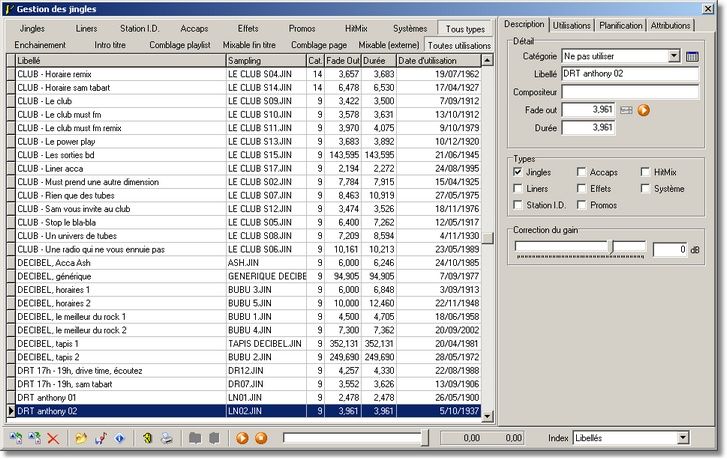Click the yellow-green numbered icon in bottom toolbar
The image size is (727, 460).
point(147,438)
